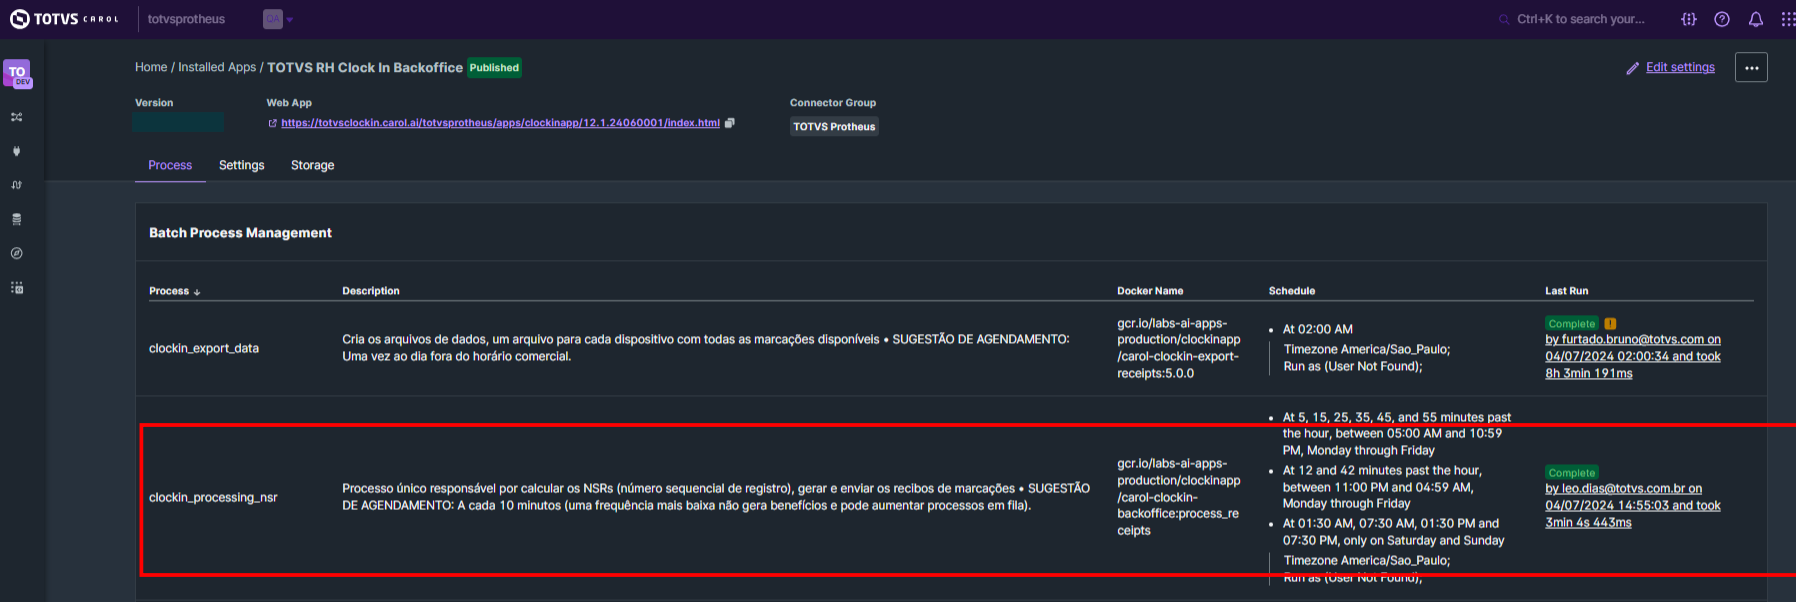
Task: Open the pipelines flow icon in sidebar
Action: pyautogui.click(x=16, y=185)
